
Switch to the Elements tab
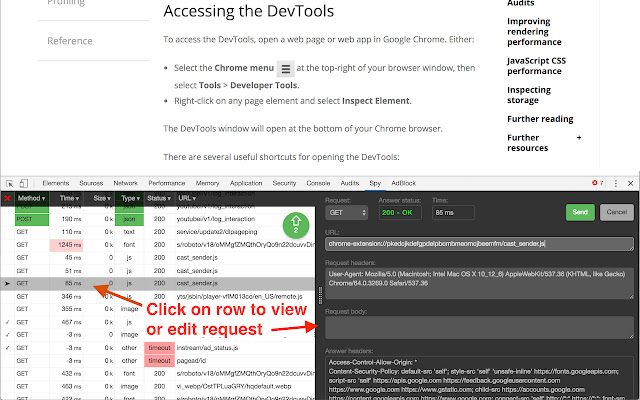[x=56, y=183]
